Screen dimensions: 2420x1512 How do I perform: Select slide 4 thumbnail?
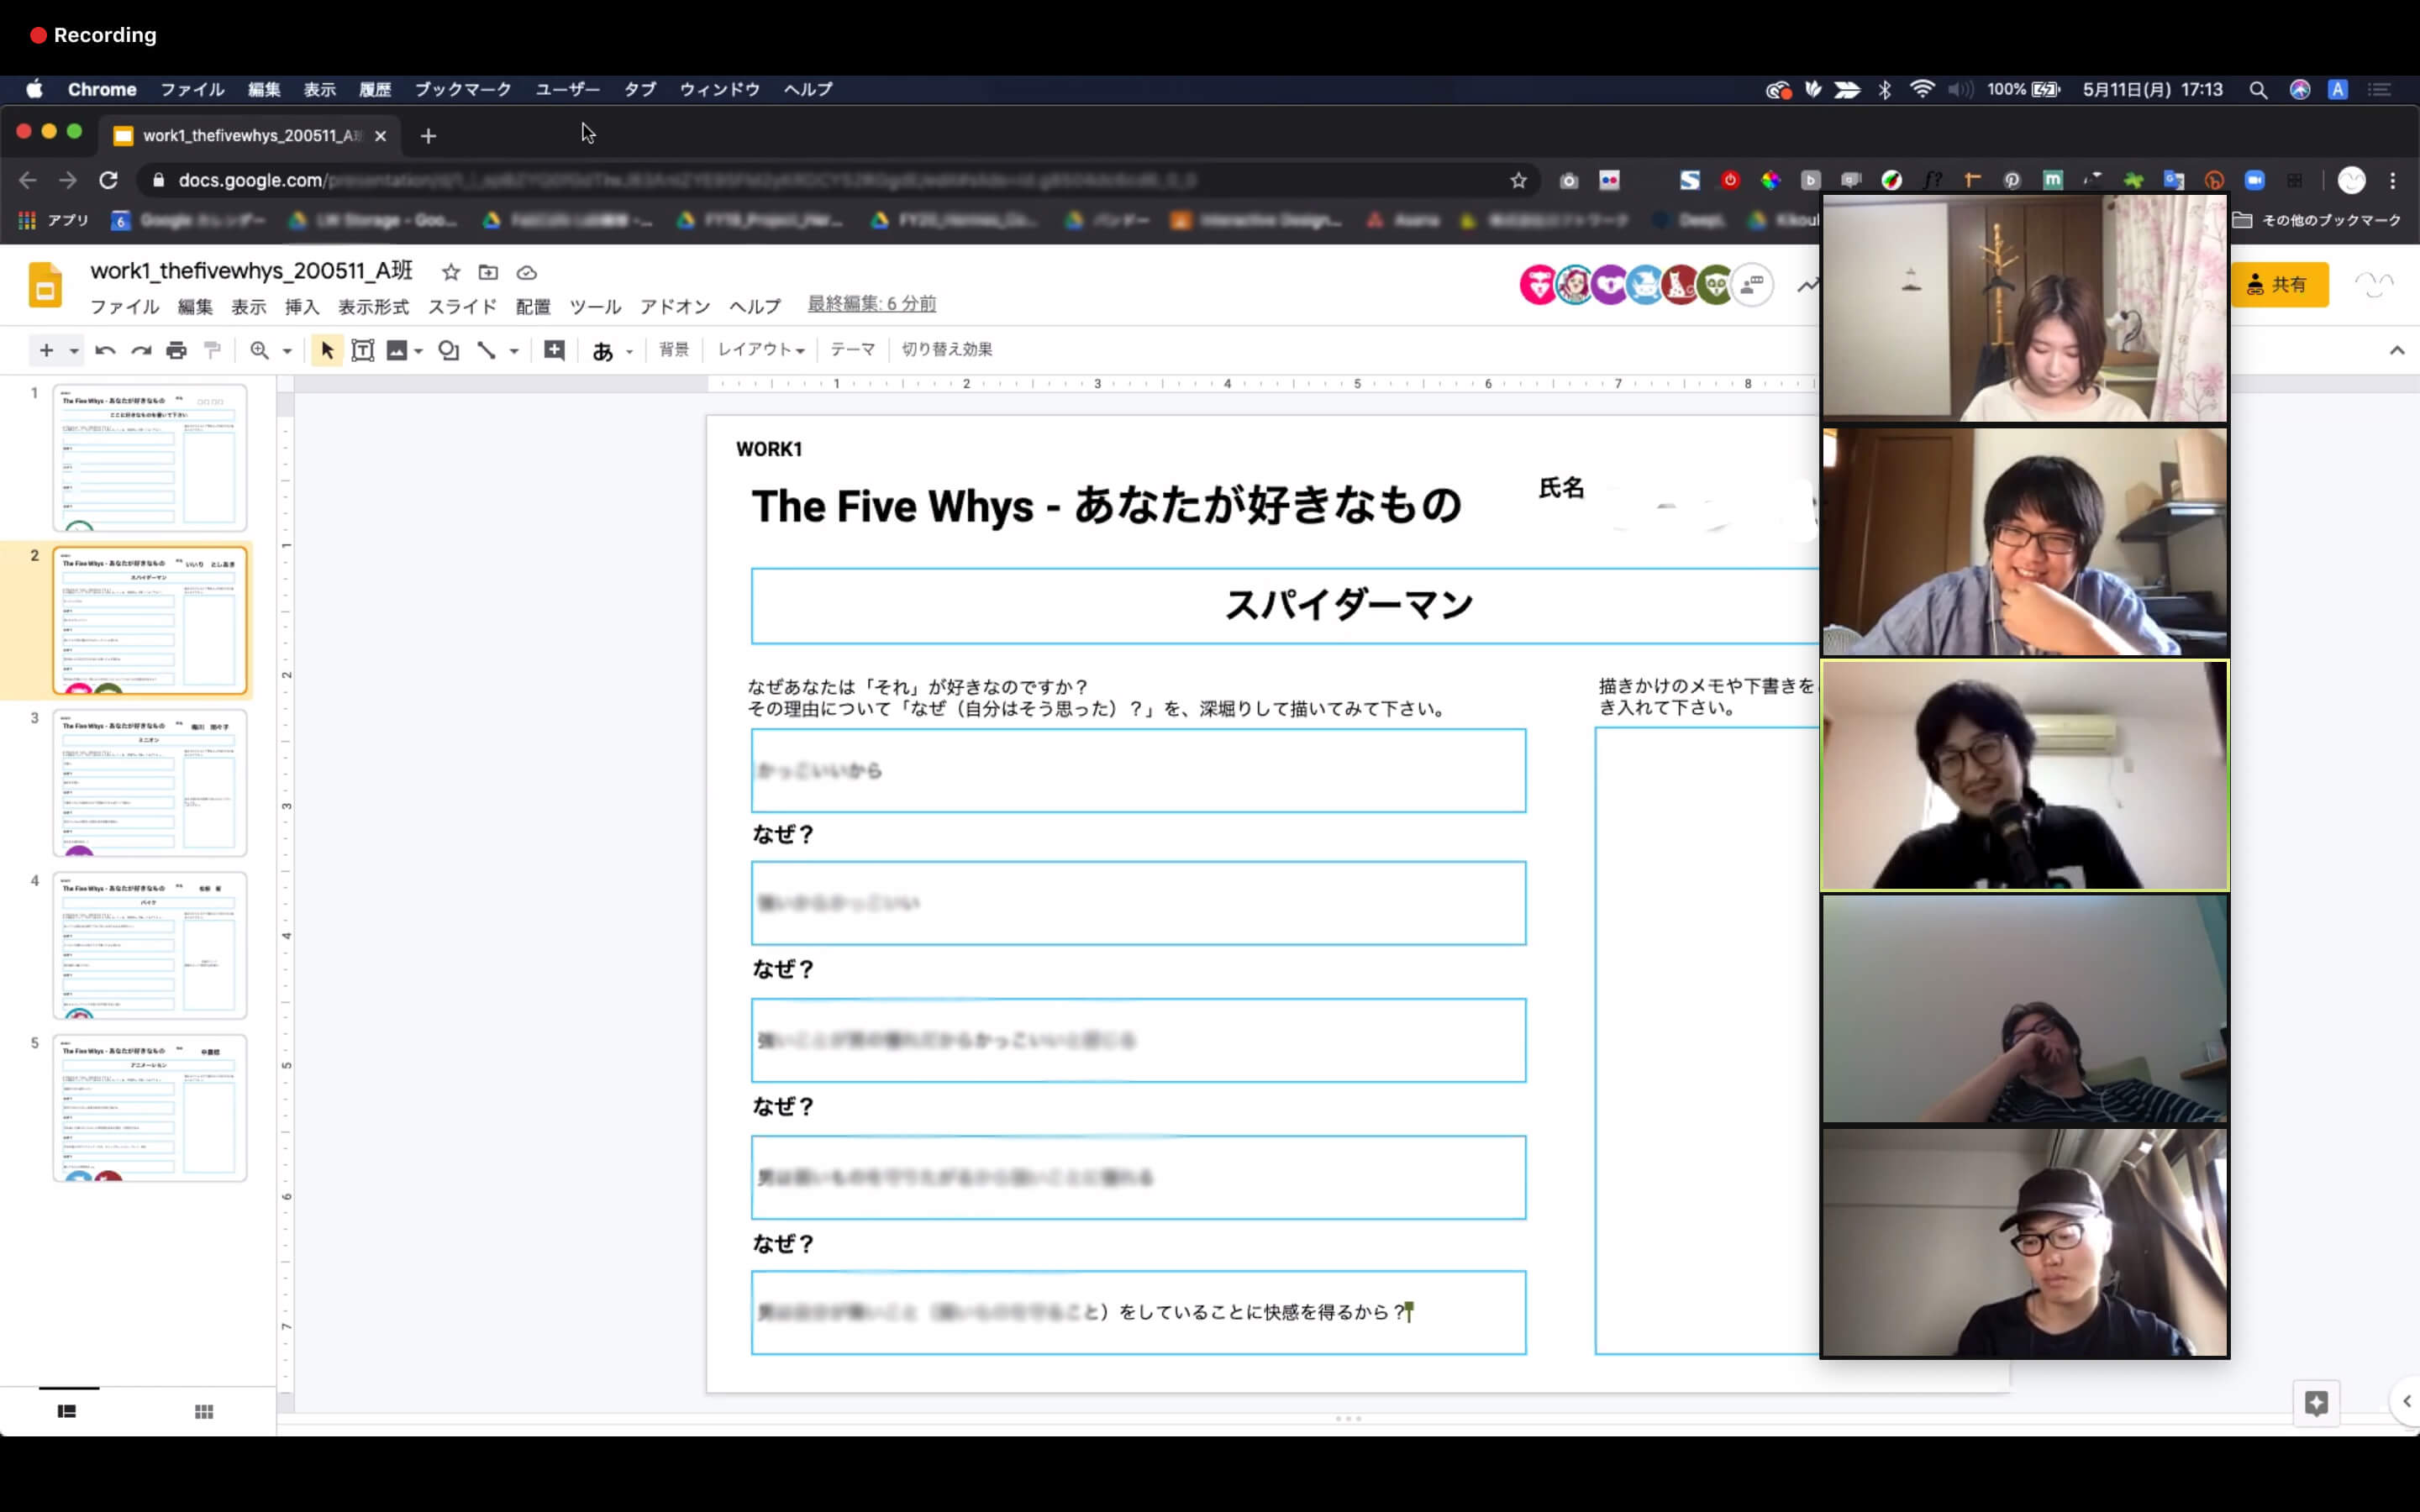click(x=150, y=945)
